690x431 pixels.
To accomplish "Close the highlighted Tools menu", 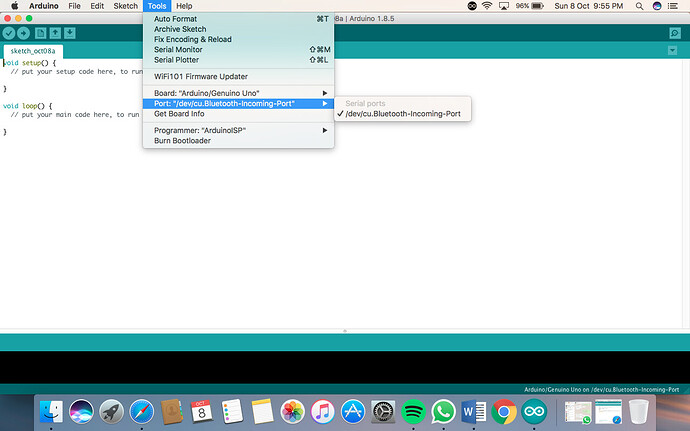I will [x=157, y=6].
